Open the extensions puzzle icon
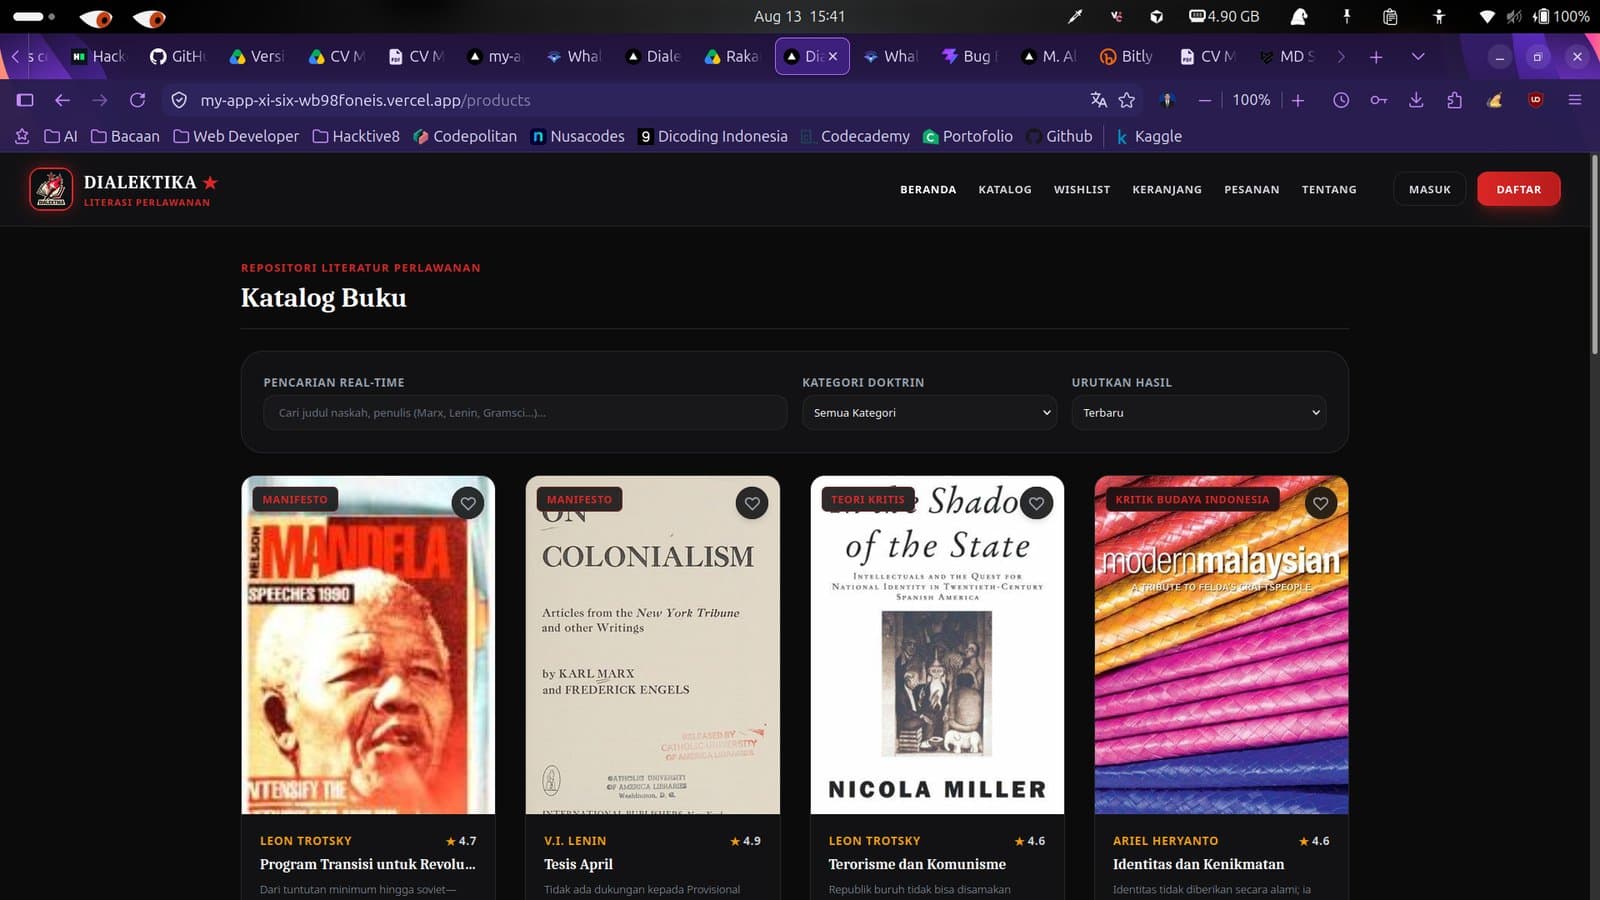 tap(1454, 100)
